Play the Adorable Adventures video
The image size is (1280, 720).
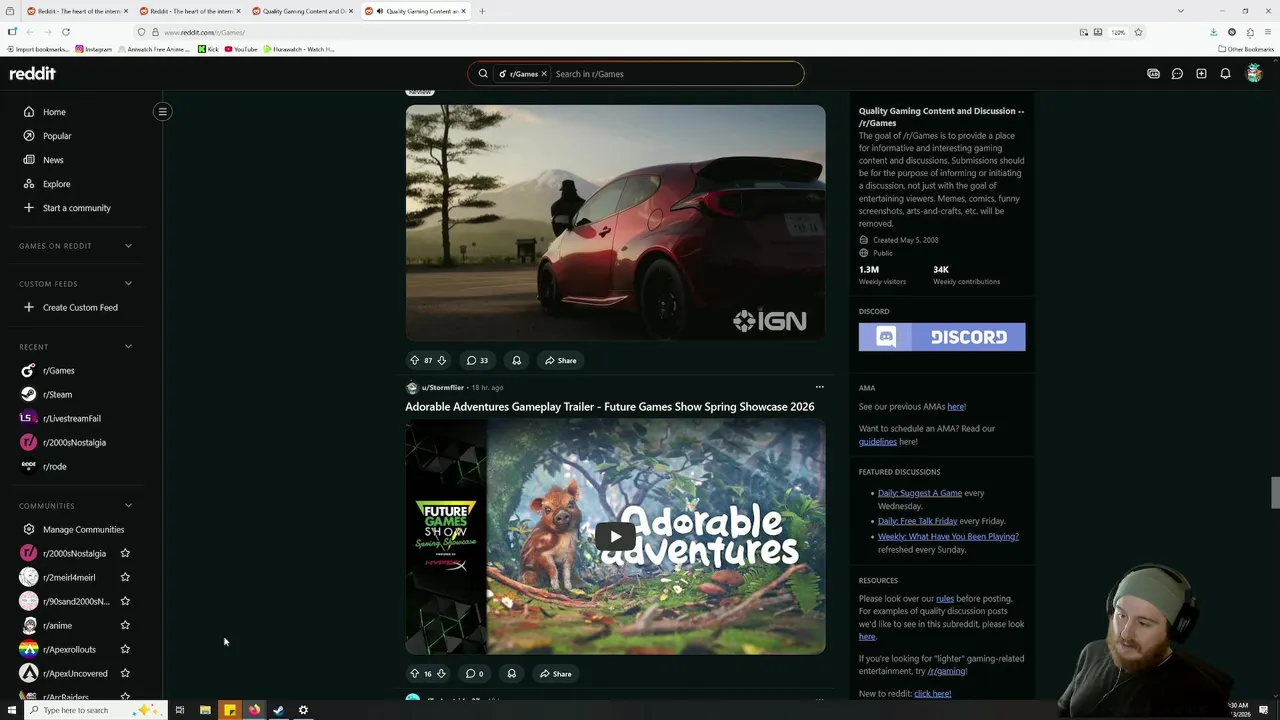click(x=615, y=536)
